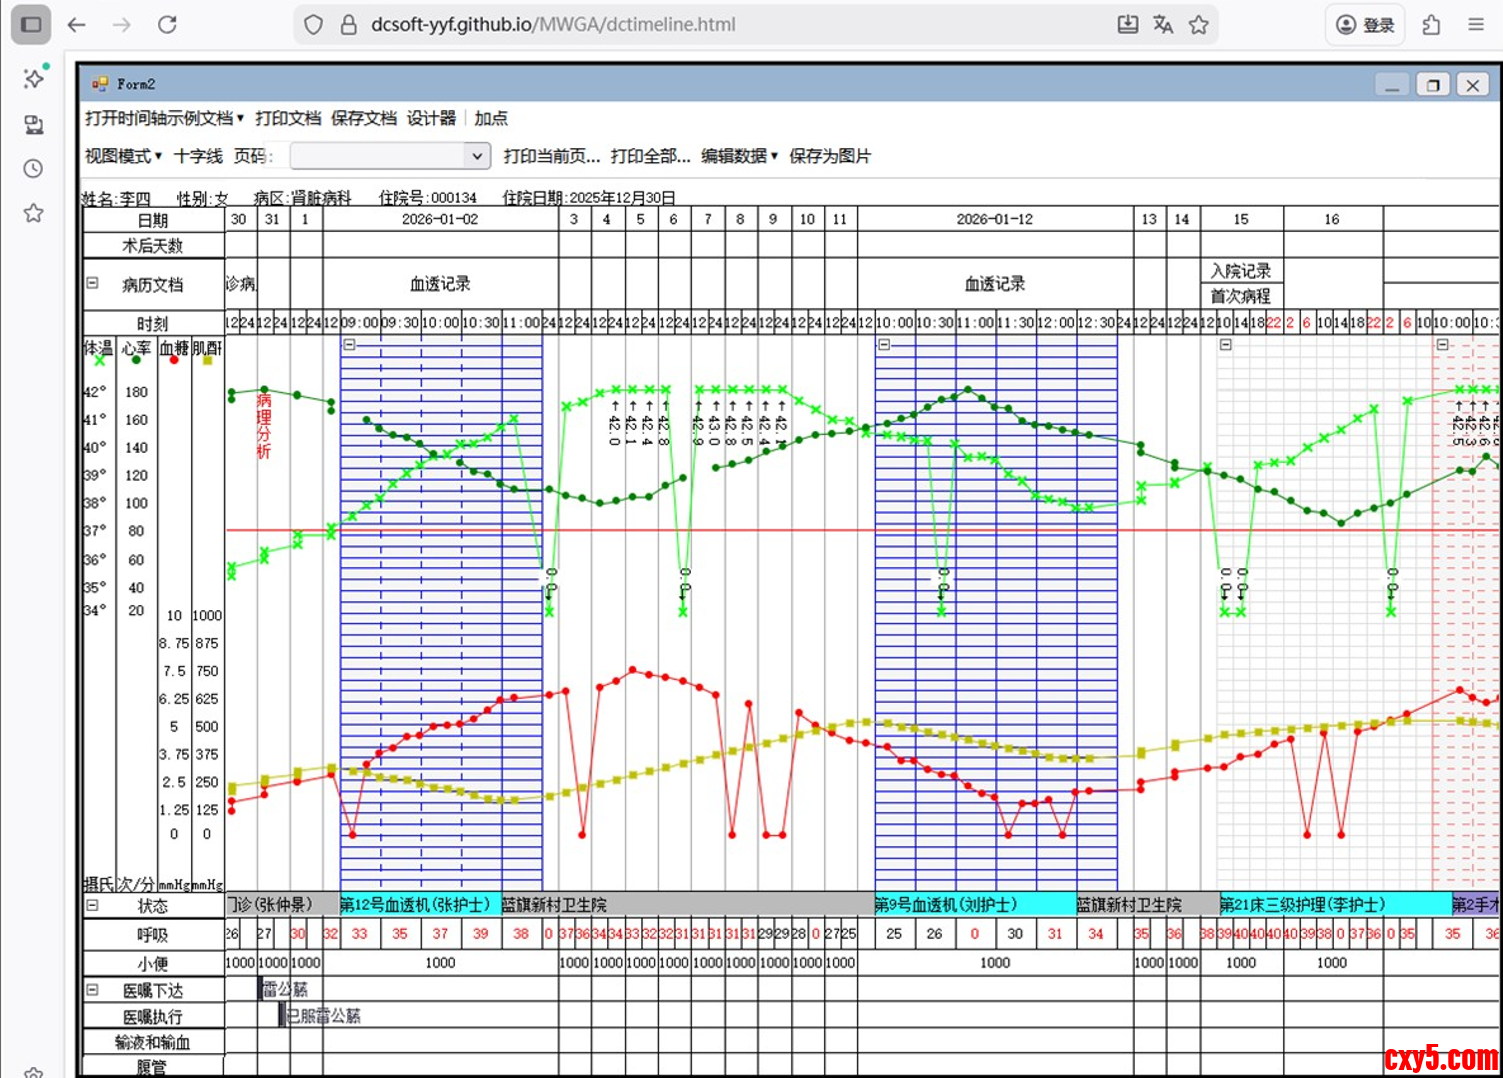Toggle the 十字线 crosshair option
1503x1078 pixels.
198,156
